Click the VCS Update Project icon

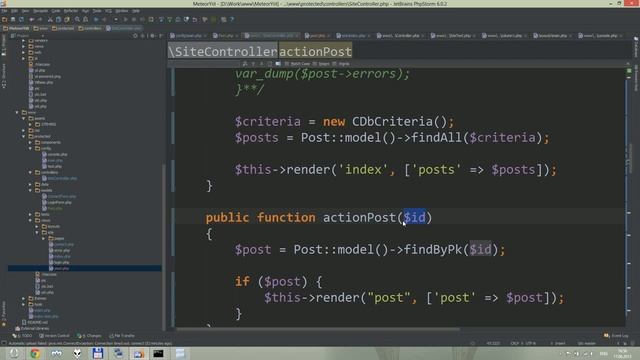click(x=161, y=19)
